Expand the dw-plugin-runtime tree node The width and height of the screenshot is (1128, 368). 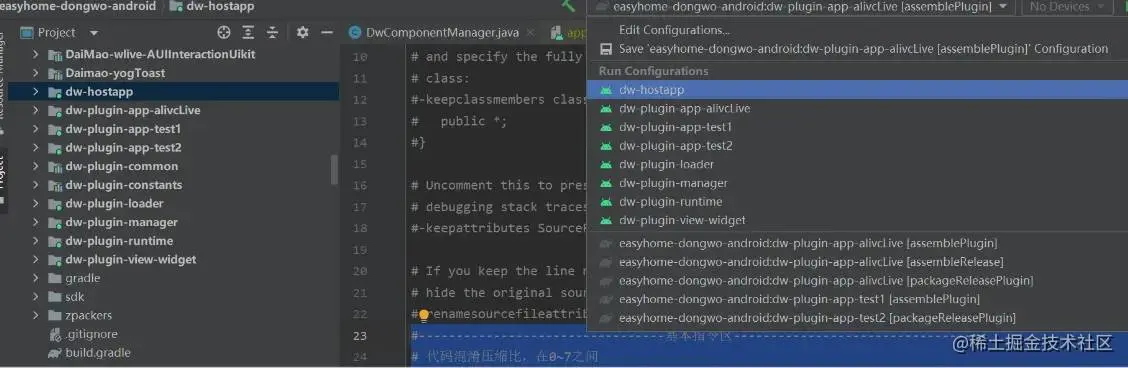[35, 241]
